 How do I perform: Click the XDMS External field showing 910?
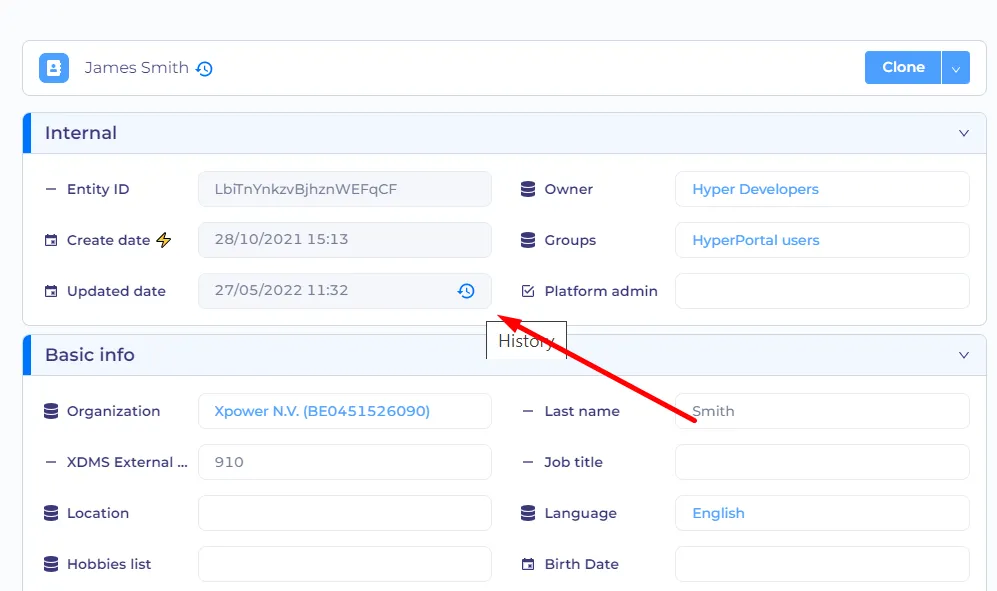[x=345, y=462]
